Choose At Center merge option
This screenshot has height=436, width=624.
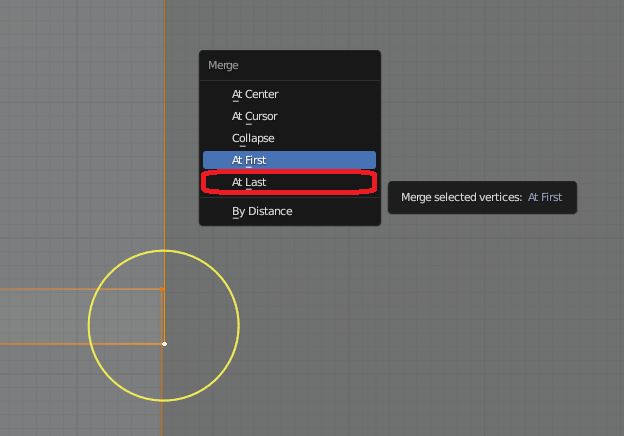(x=289, y=94)
